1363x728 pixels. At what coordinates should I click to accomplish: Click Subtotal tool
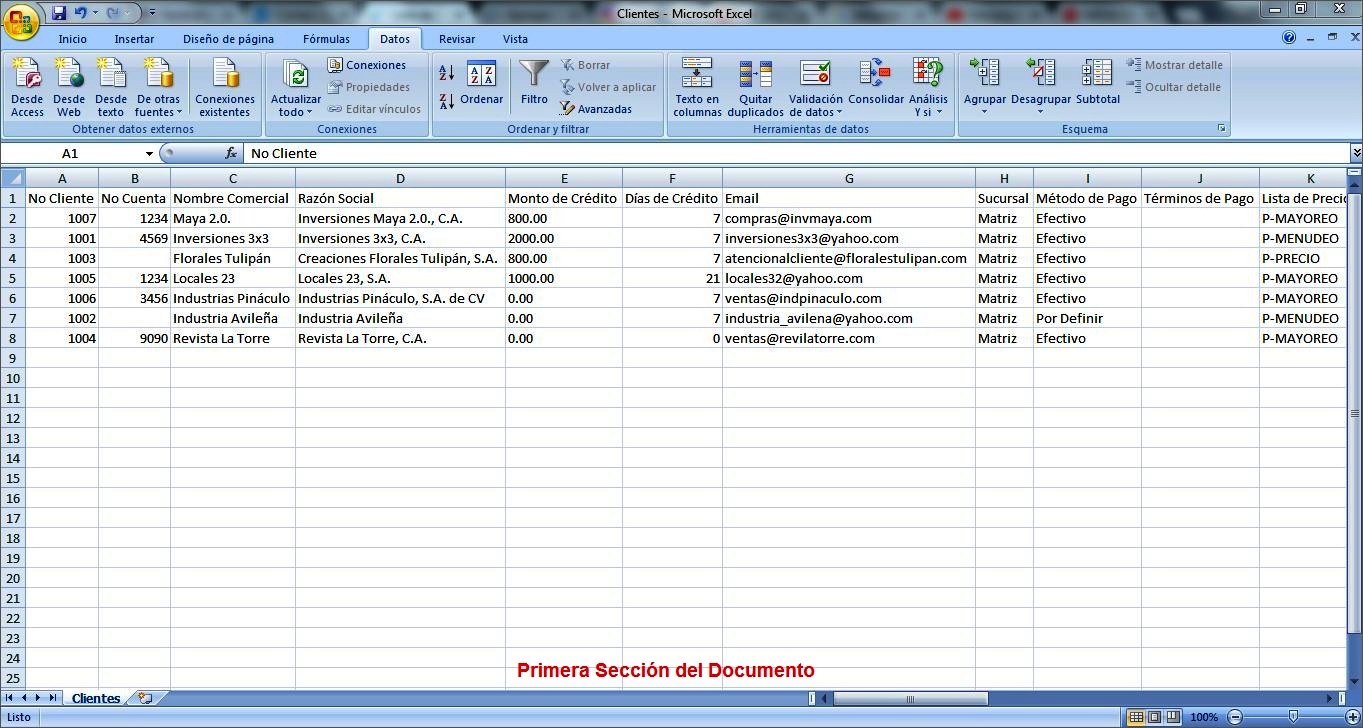click(x=1098, y=83)
